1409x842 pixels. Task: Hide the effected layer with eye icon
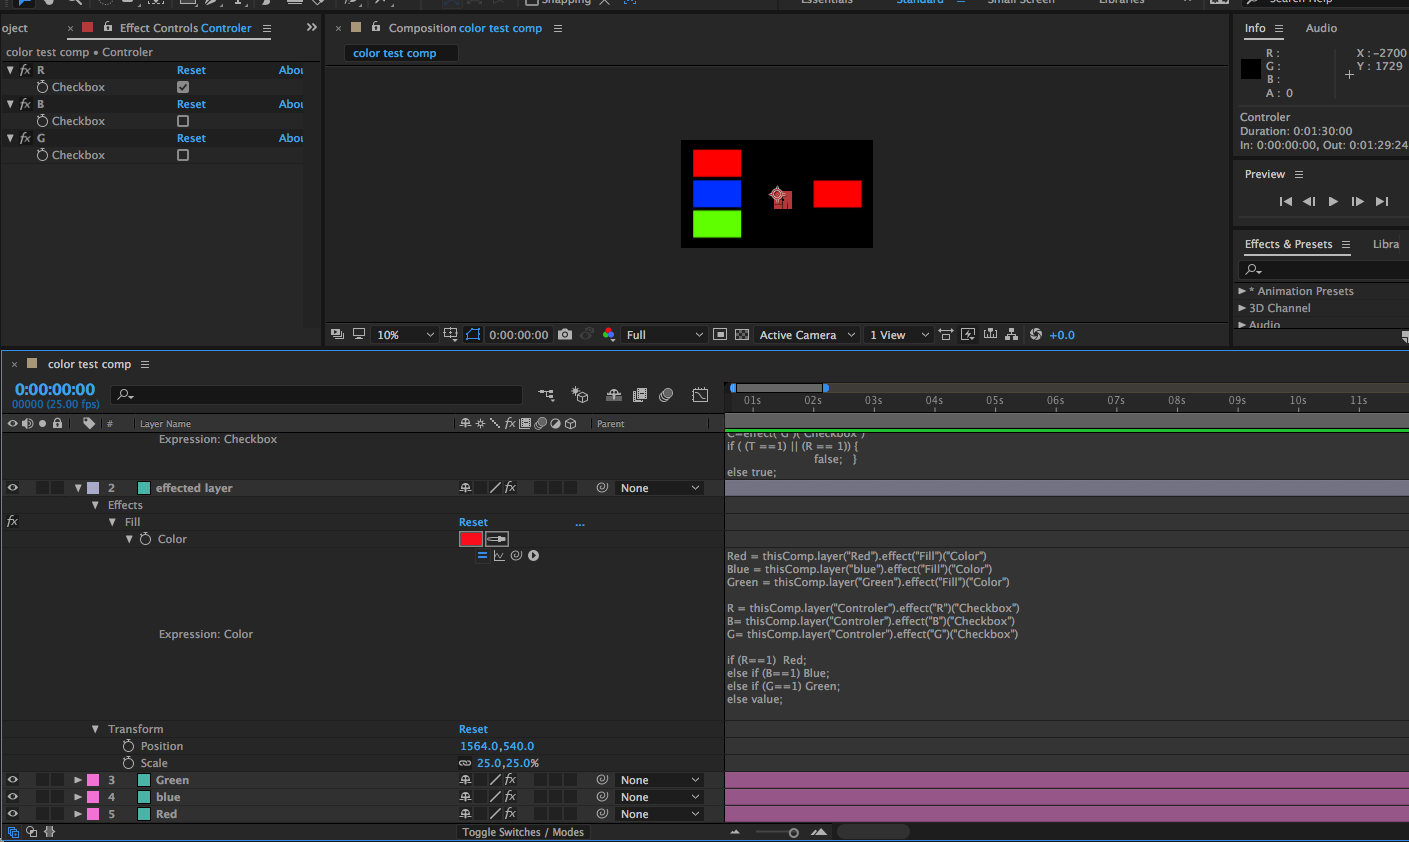(13, 488)
